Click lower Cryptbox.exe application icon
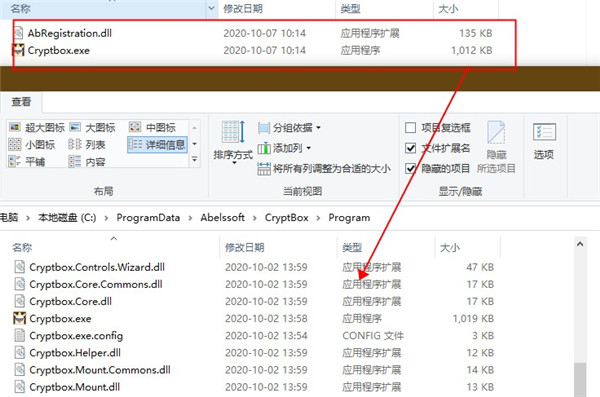The height and width of the screenshot is (397, 600). [20, 319]
